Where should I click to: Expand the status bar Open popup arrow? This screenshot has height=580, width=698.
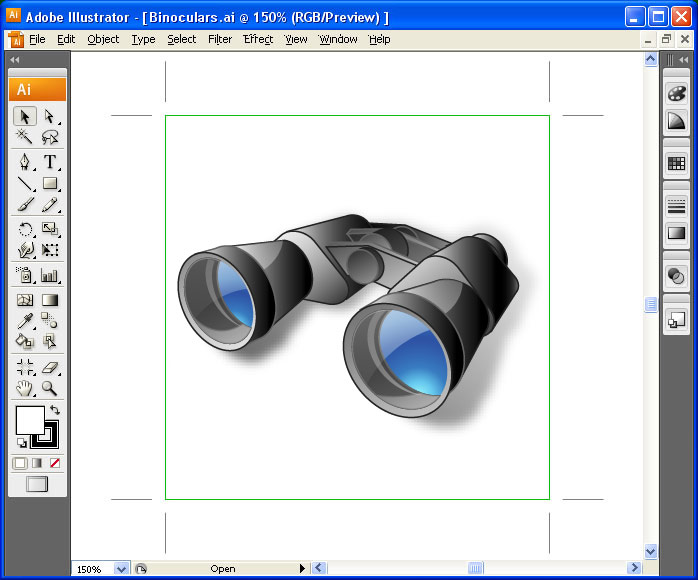coord(303,569)
